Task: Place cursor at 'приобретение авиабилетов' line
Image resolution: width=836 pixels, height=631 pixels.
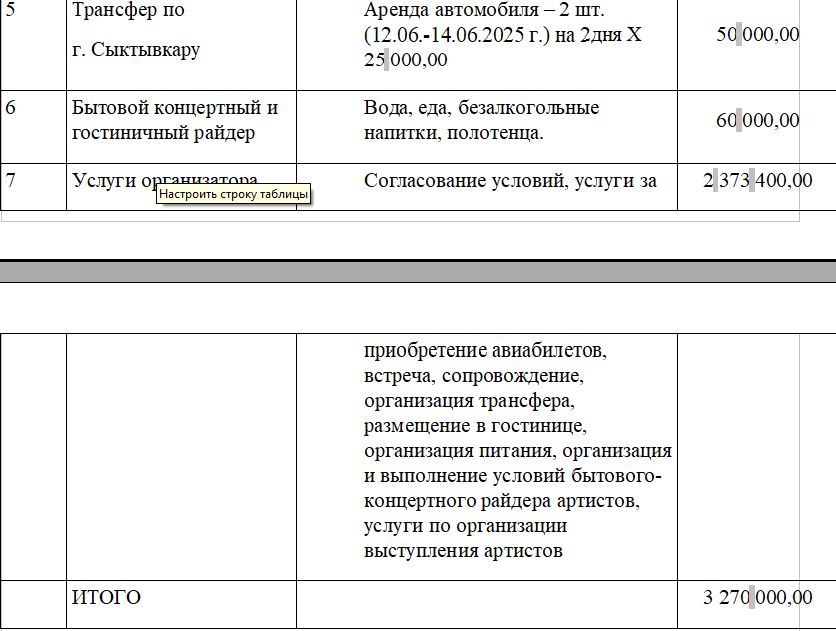Action: (x=485, y=351)
